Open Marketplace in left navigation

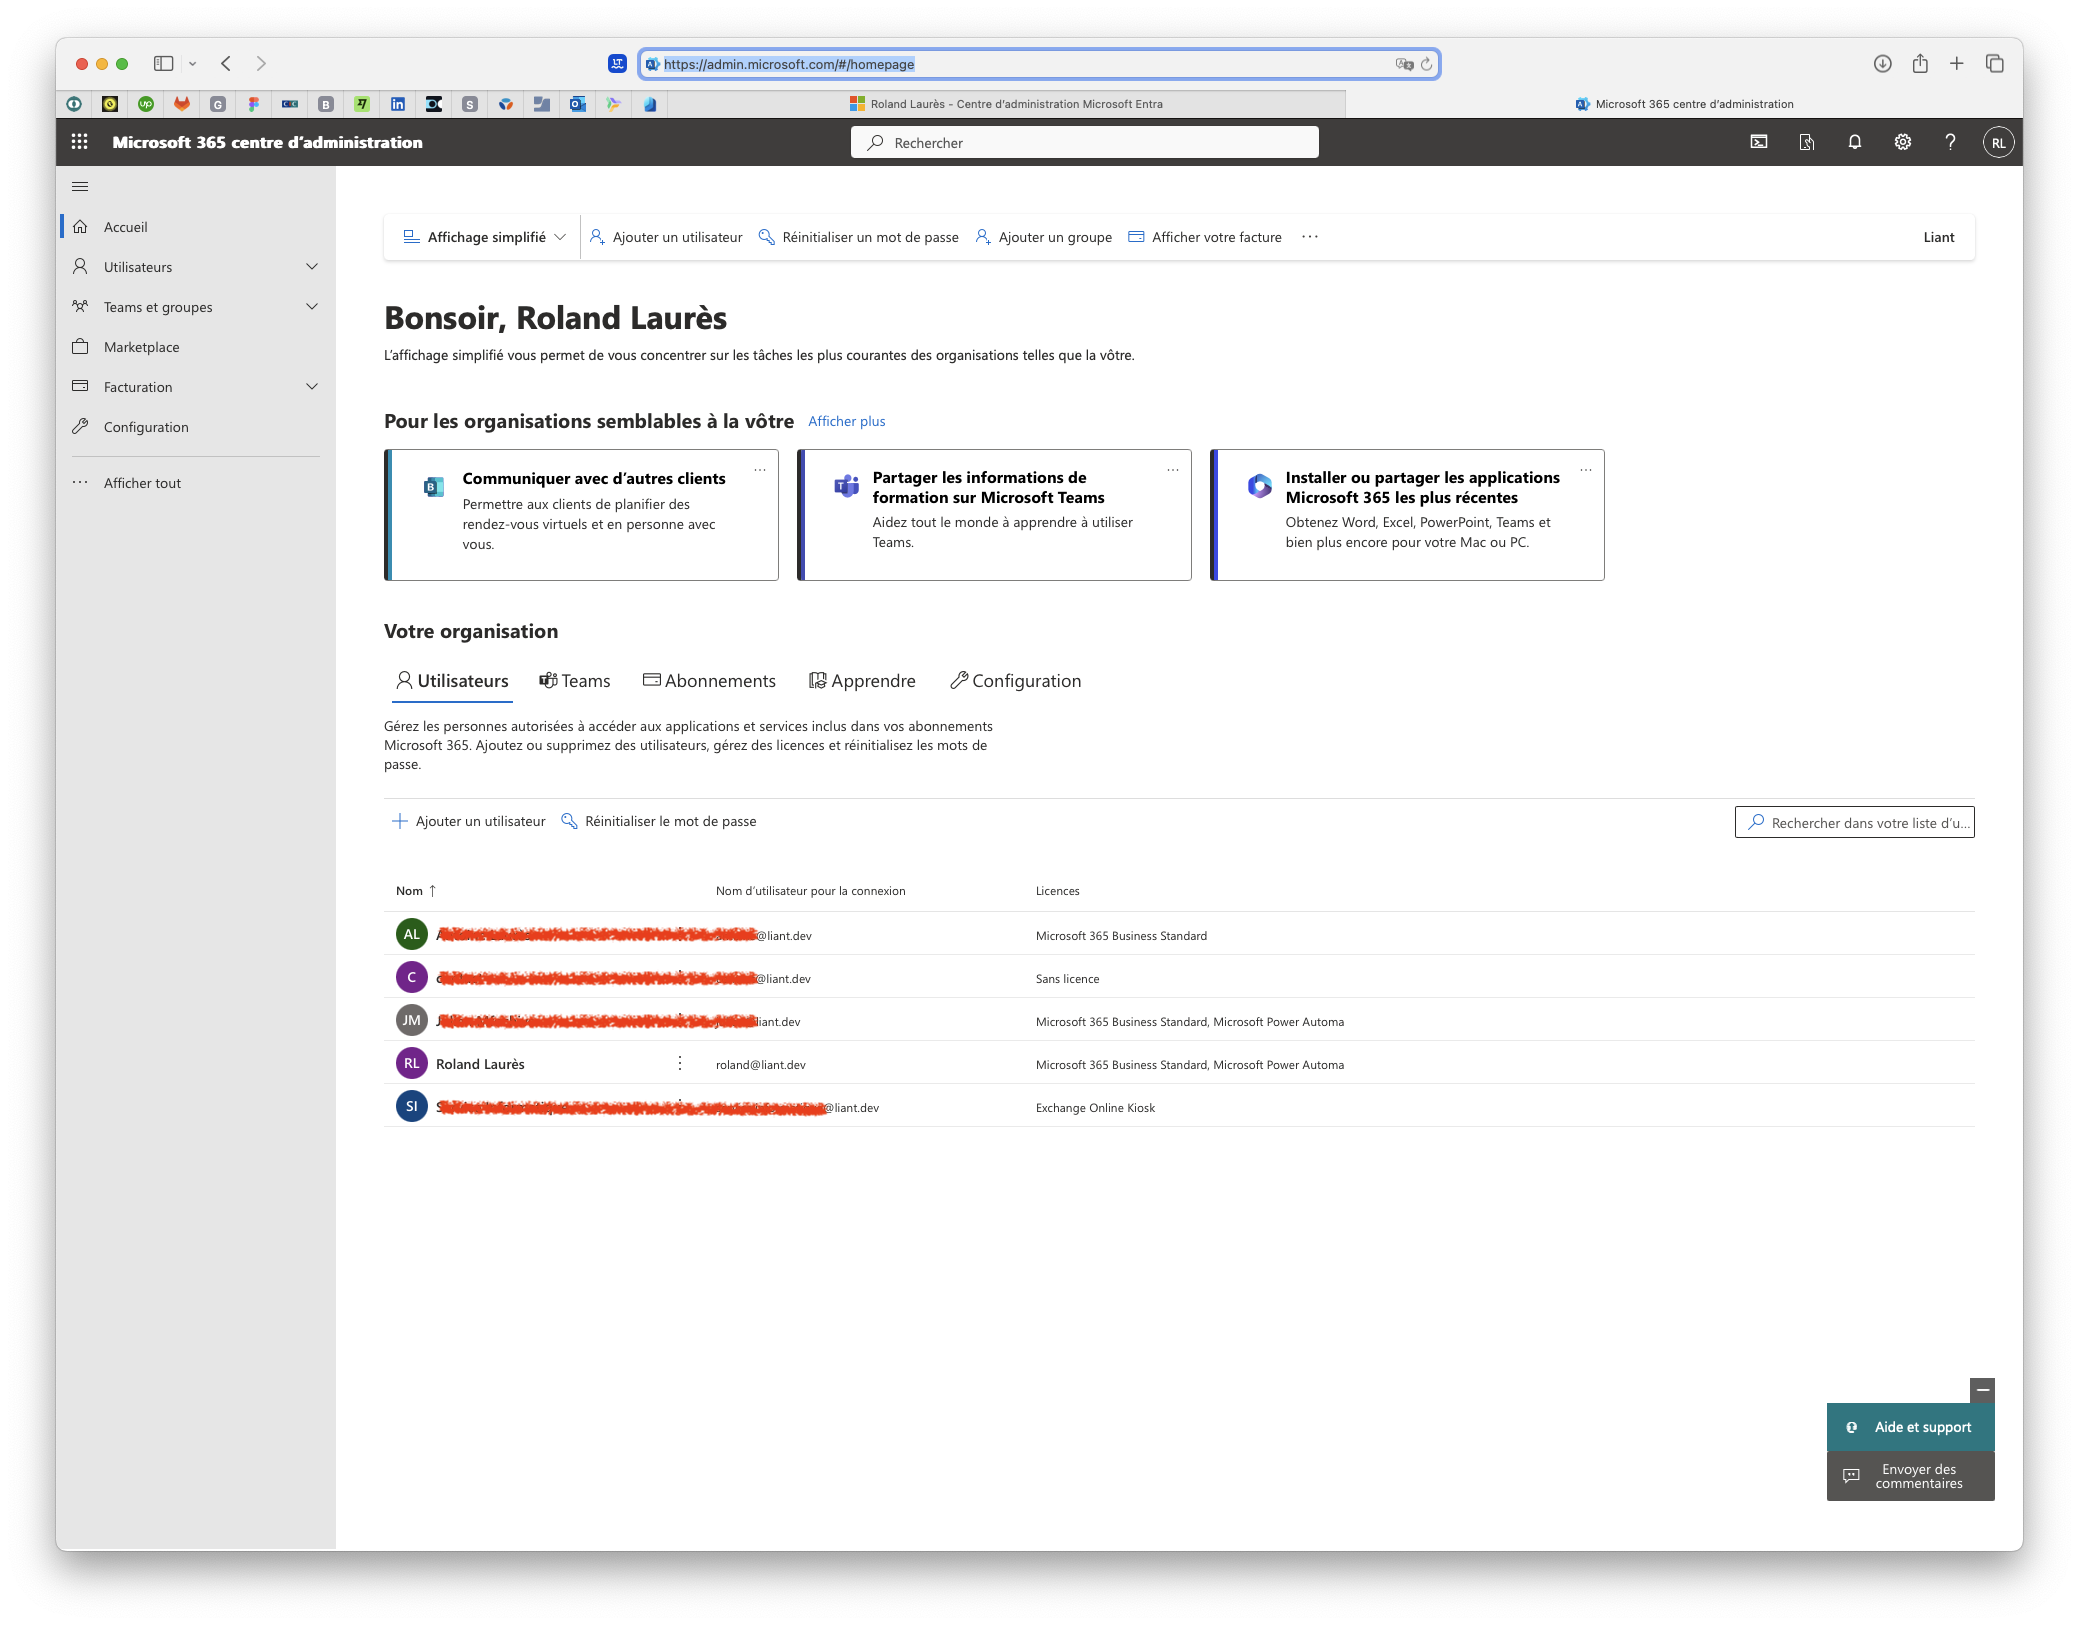[196, 347]
